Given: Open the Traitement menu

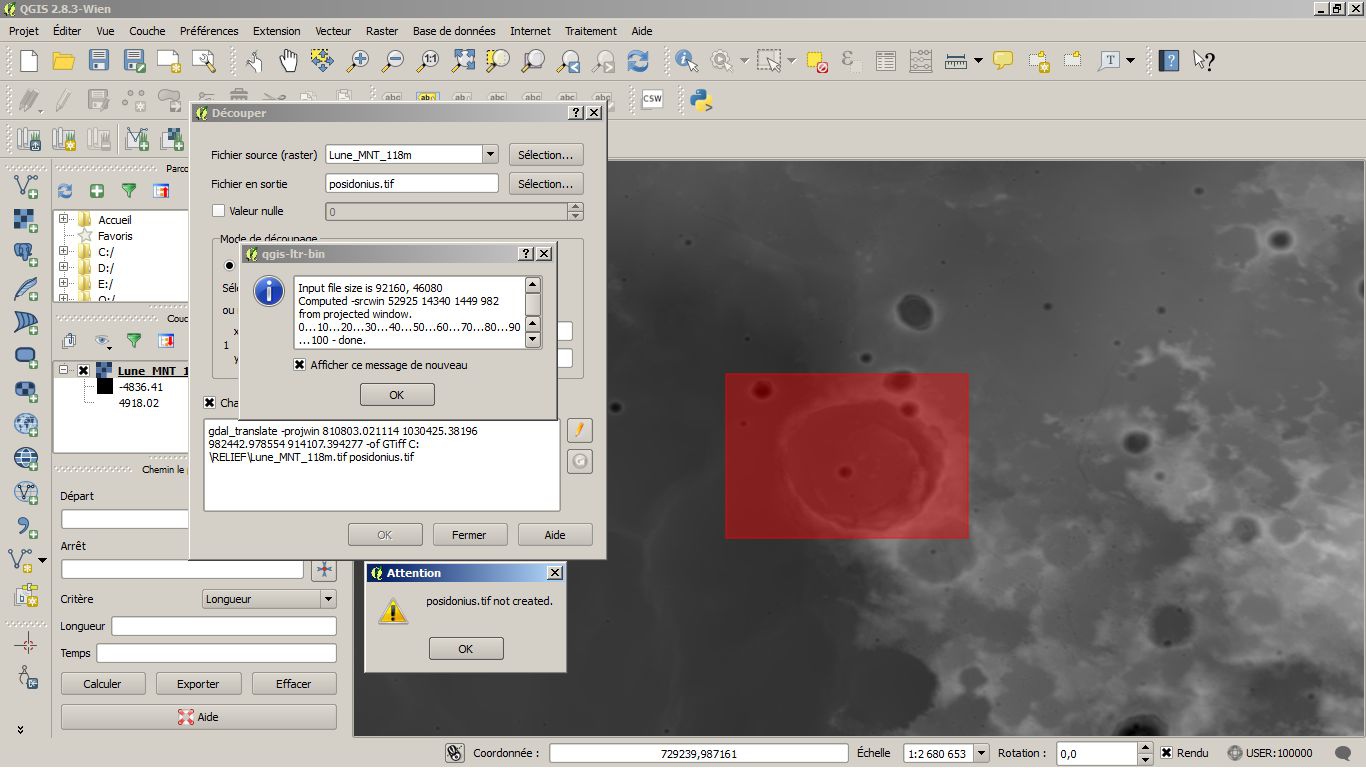Looking at the screenshot, I should [590, 31].
